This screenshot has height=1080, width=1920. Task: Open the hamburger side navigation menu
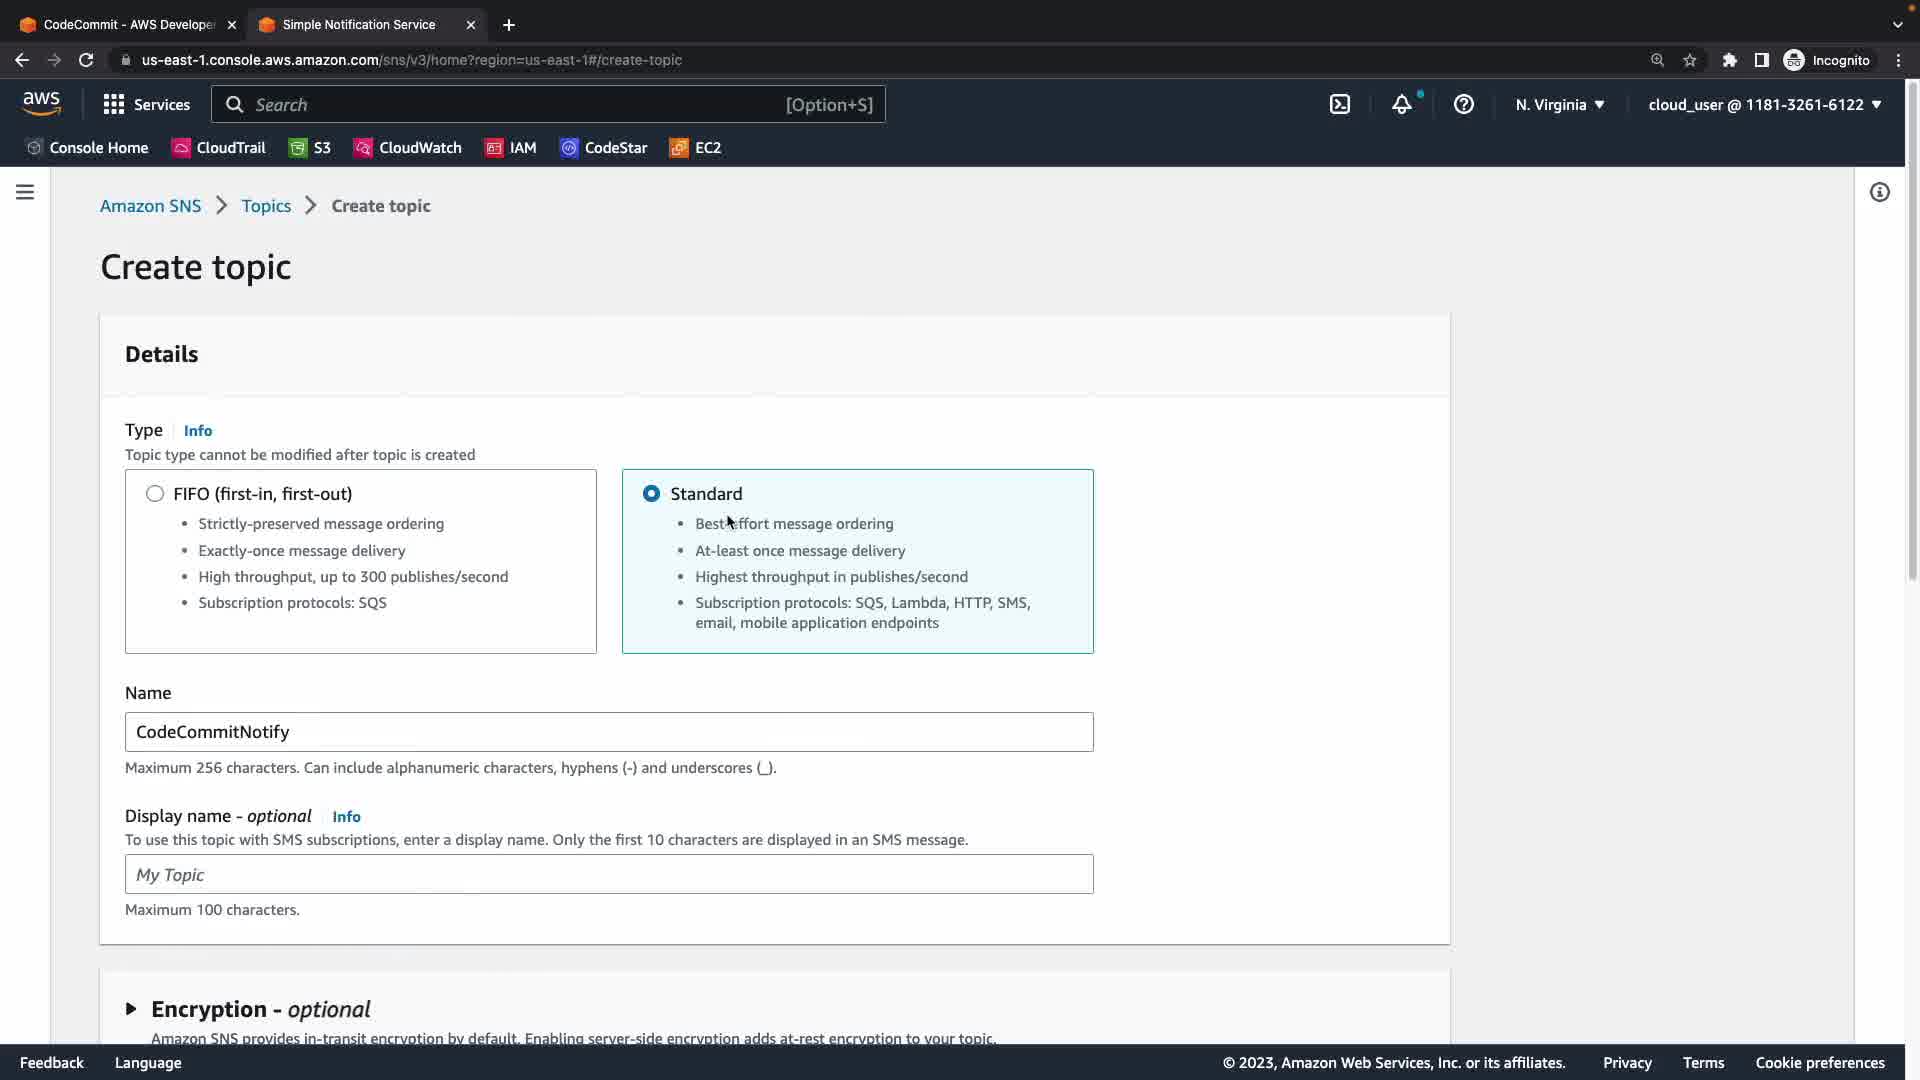[25, 192]
